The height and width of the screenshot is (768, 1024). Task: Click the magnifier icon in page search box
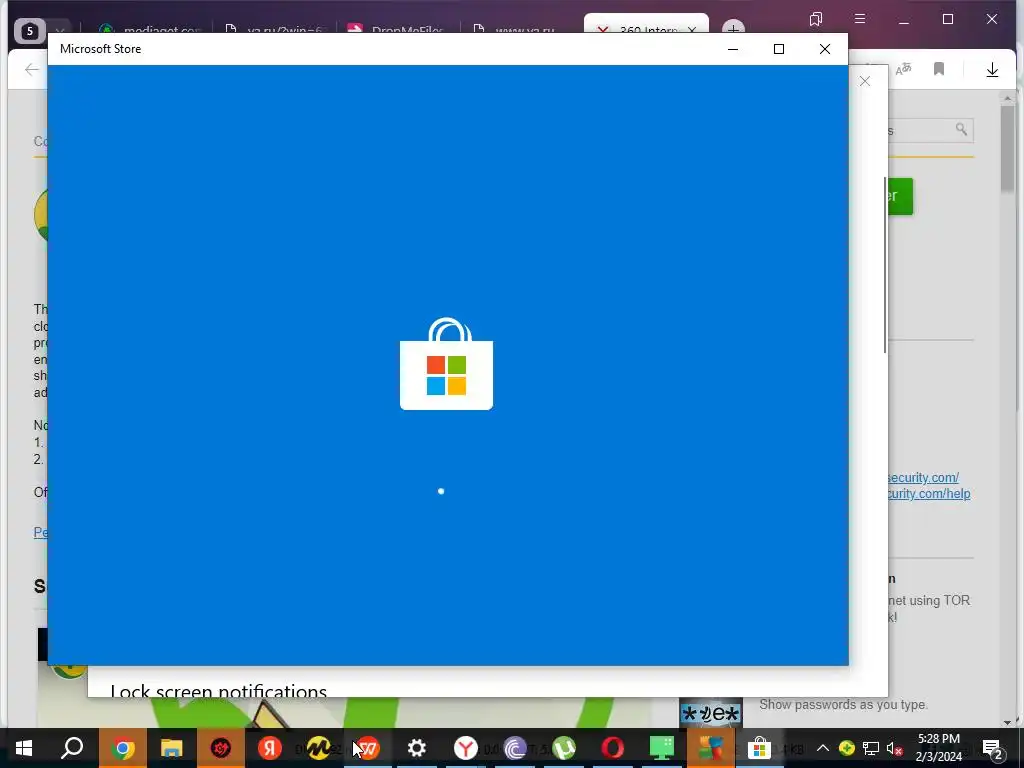pos(961,129)
